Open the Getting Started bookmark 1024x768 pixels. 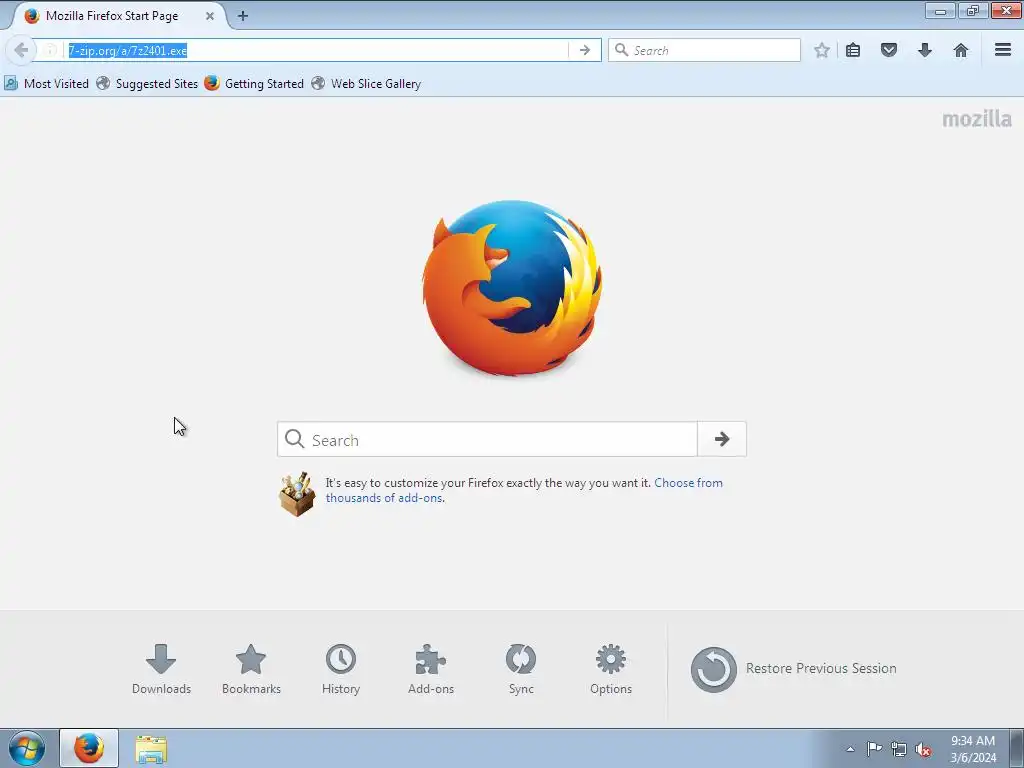click(x=254, y=84)
